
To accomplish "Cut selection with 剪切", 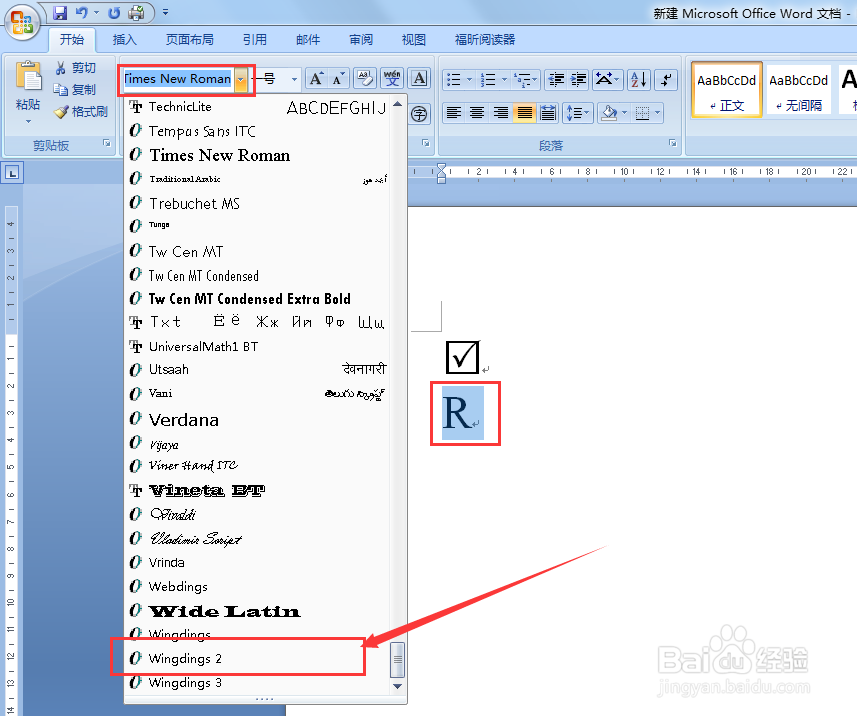I will click(75, 68).
